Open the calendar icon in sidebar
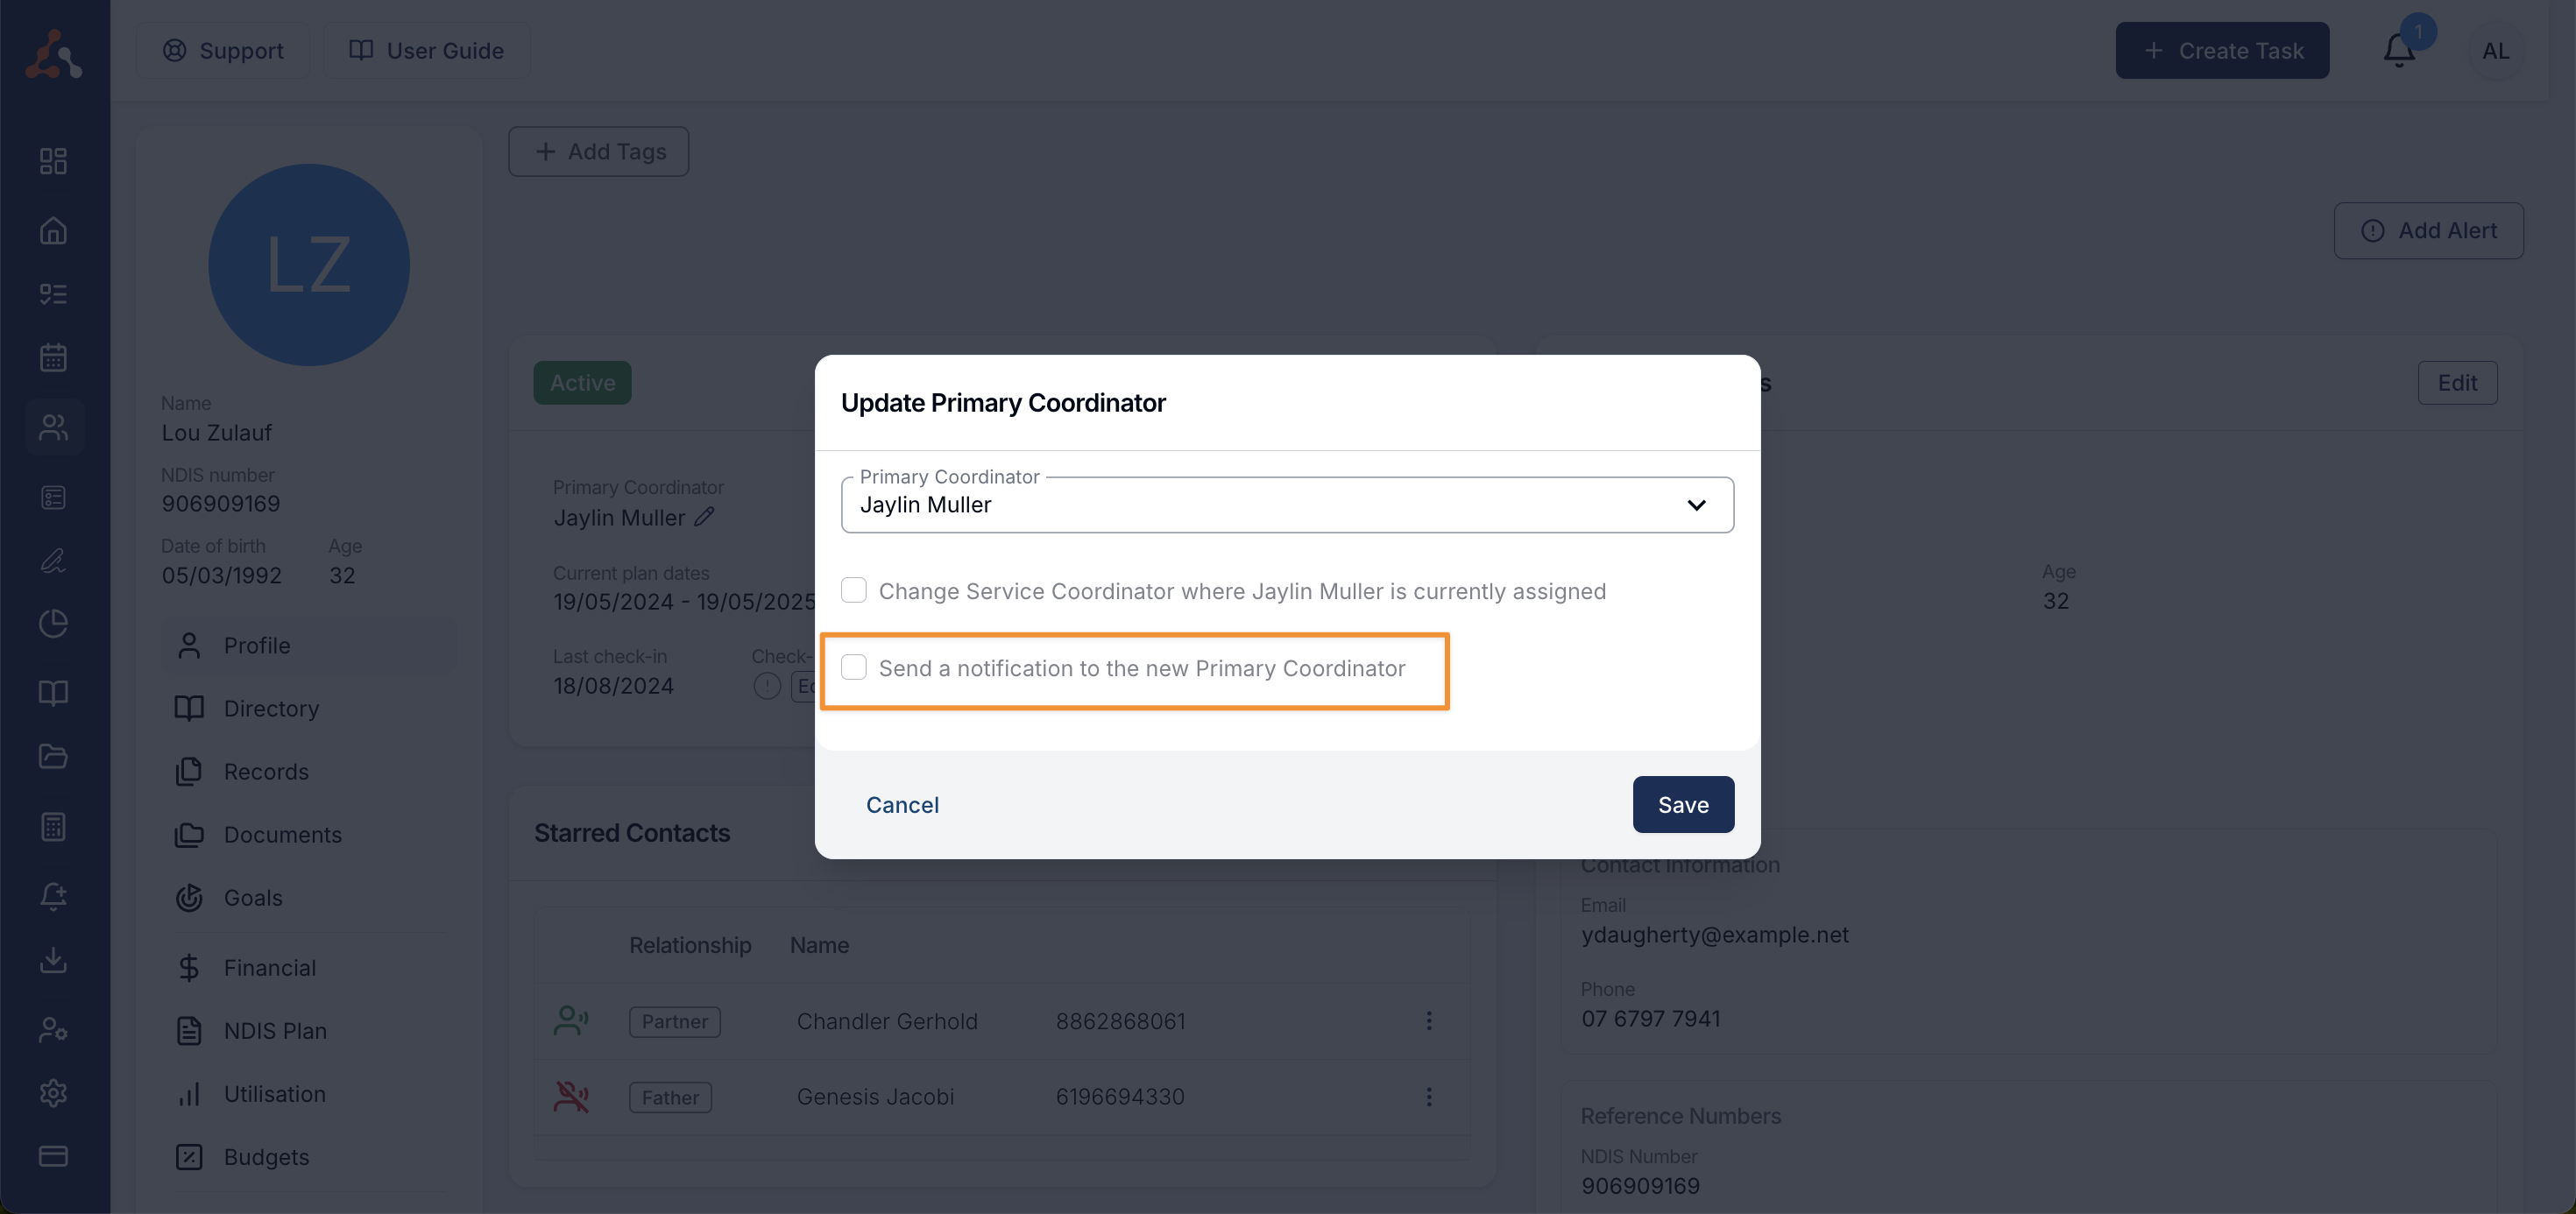The width and height of the screenshot is (2576, 1214). (x=53, y=357)
